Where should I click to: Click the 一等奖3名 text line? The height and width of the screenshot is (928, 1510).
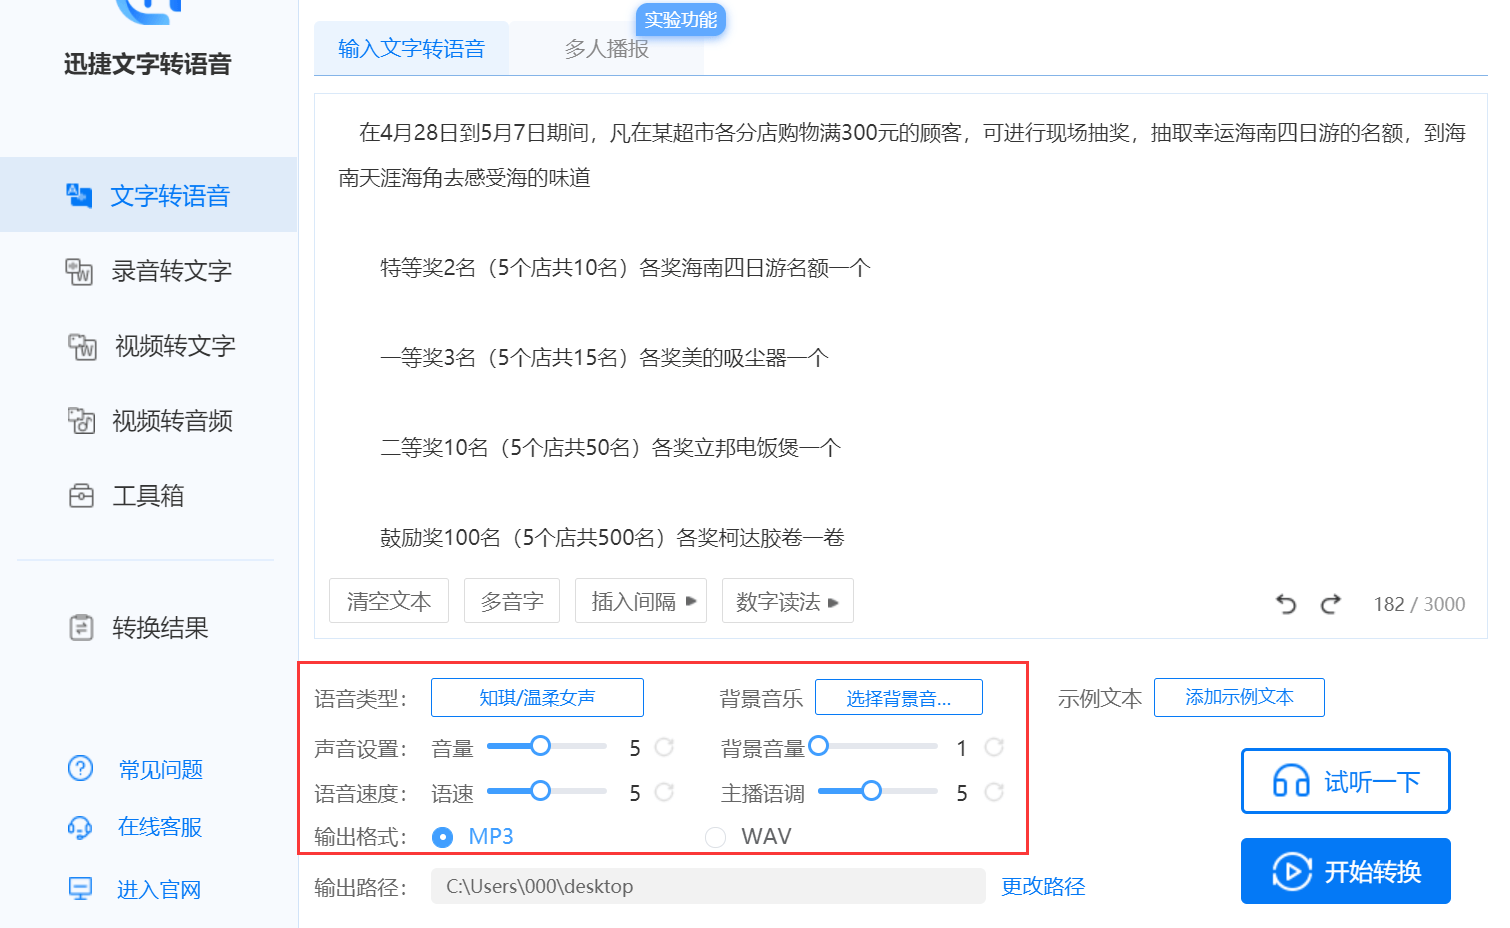604,358
